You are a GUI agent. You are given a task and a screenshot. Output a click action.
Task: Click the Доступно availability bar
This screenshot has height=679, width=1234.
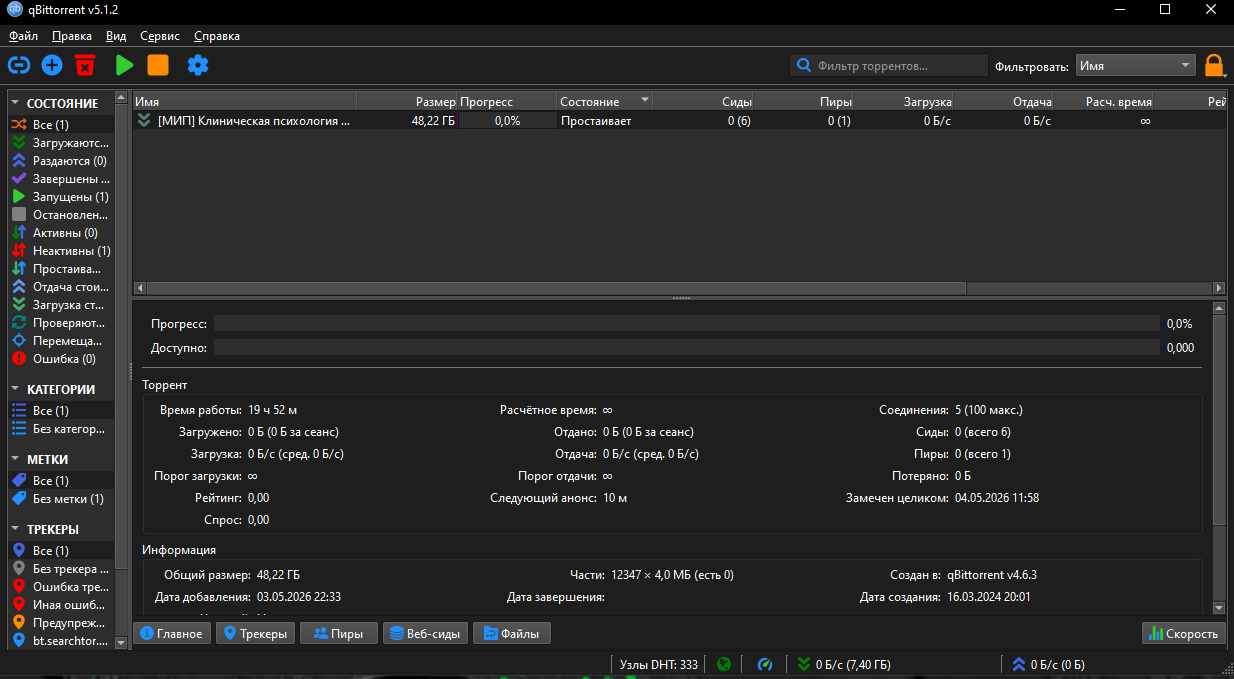(686, 348)
